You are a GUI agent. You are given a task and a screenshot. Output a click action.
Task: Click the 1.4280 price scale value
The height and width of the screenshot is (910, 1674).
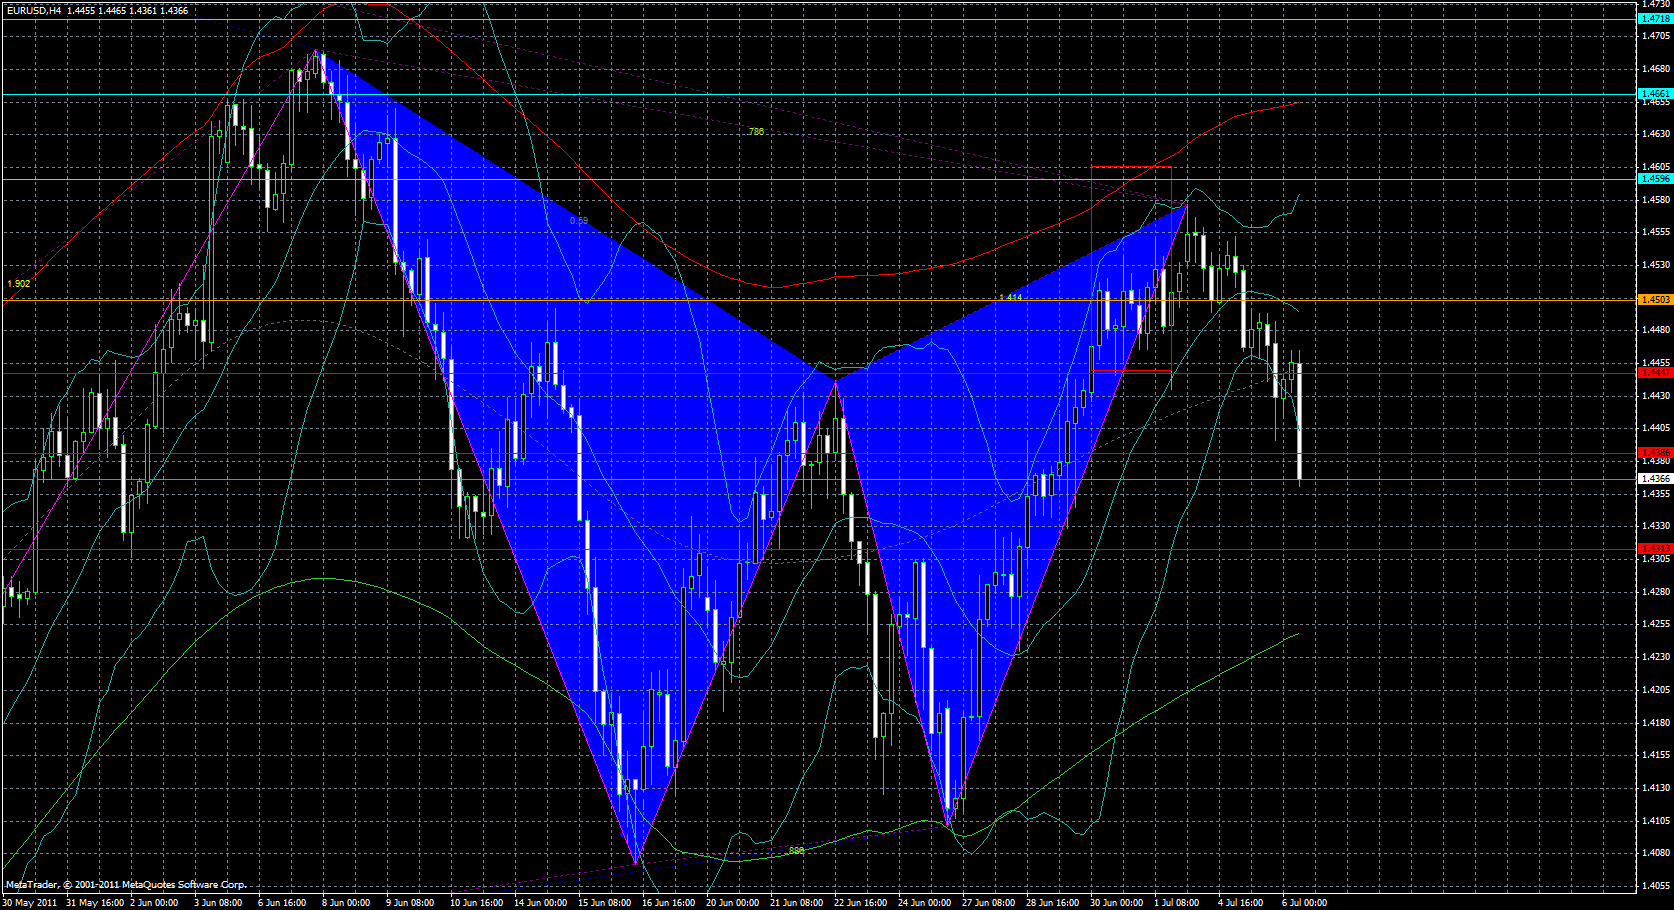1656,592
